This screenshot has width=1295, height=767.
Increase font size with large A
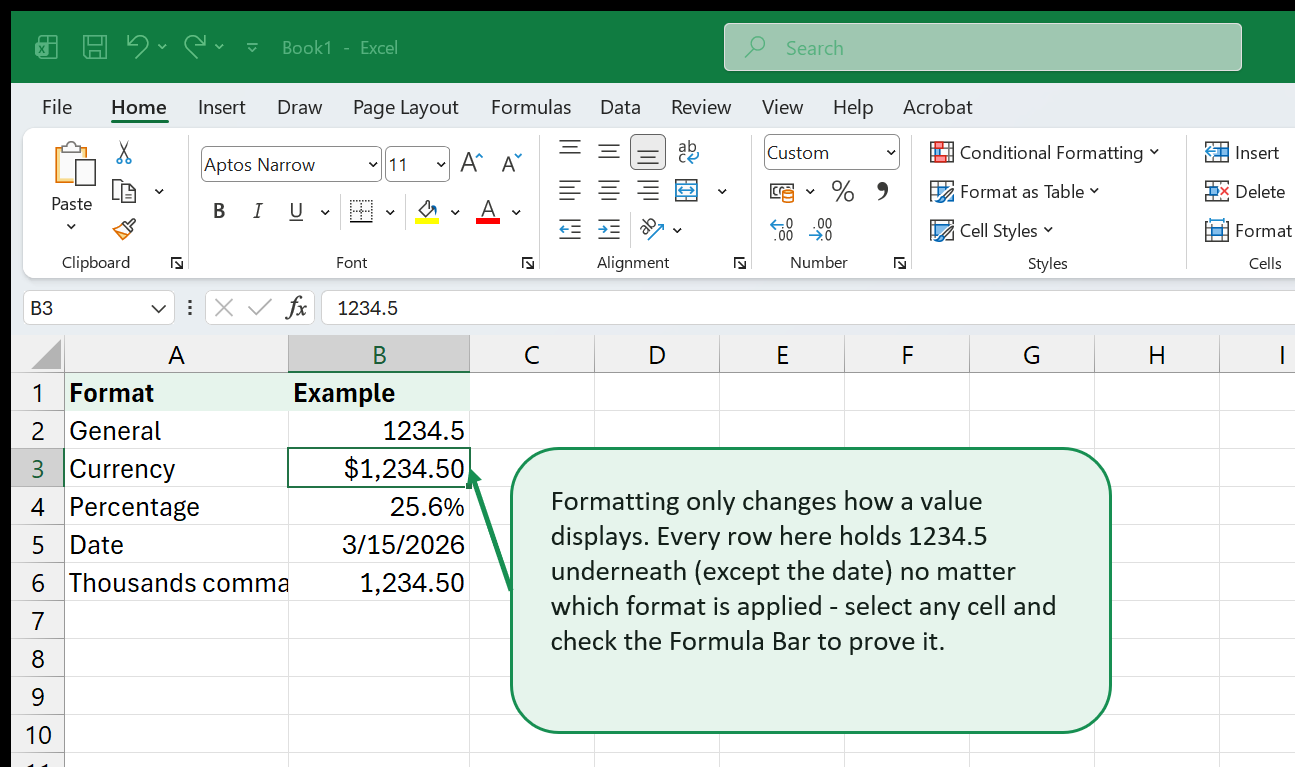coord(472,164)
